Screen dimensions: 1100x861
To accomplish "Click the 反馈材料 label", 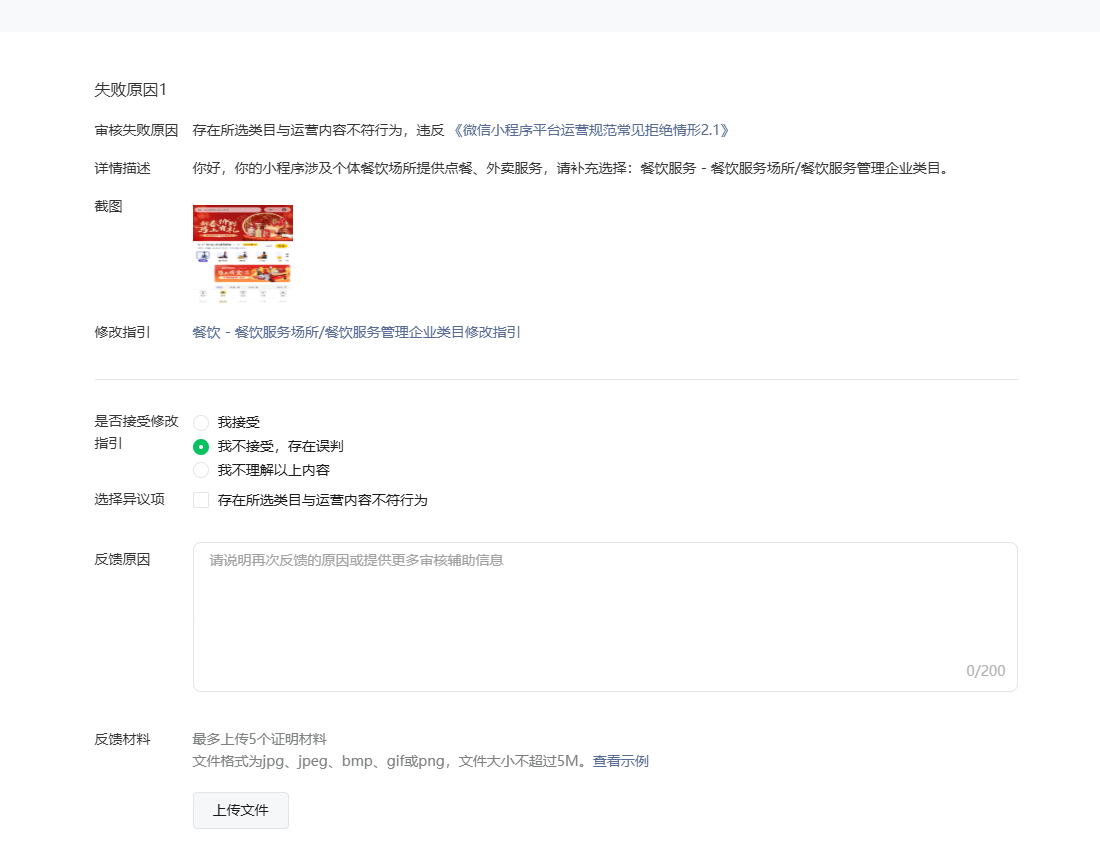I will point(122,739).
